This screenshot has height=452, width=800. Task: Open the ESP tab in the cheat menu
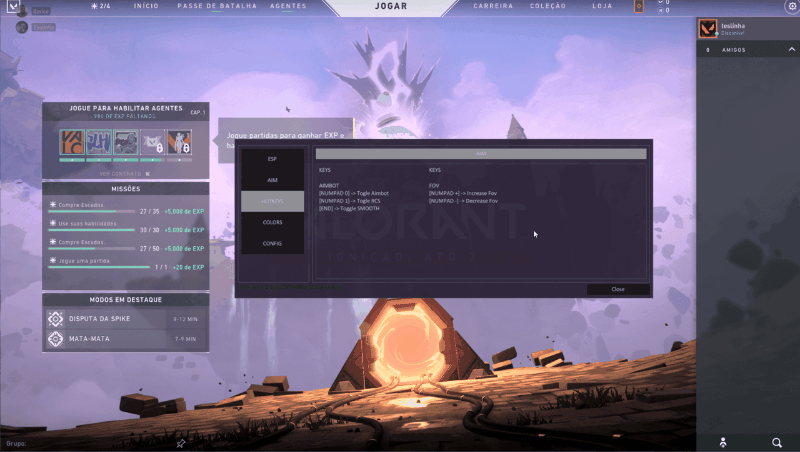[272, 159]
